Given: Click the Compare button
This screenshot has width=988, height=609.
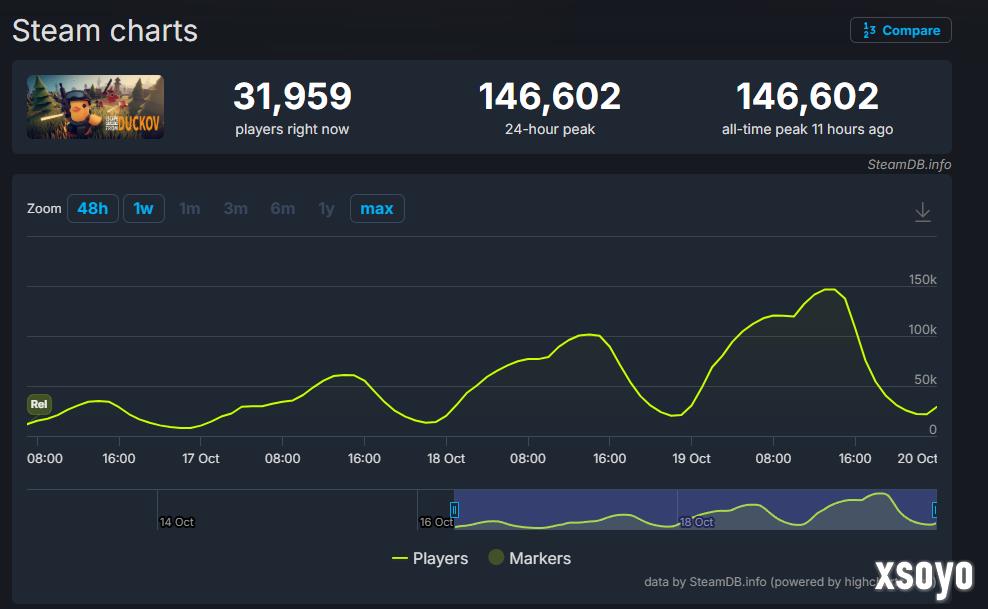Looking at the screenshot, I should [x=901, y=31].
